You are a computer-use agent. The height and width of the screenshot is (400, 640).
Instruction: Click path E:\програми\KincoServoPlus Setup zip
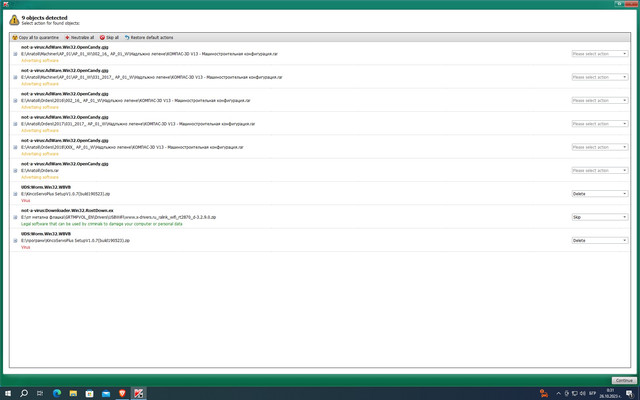tap(76, 240)
